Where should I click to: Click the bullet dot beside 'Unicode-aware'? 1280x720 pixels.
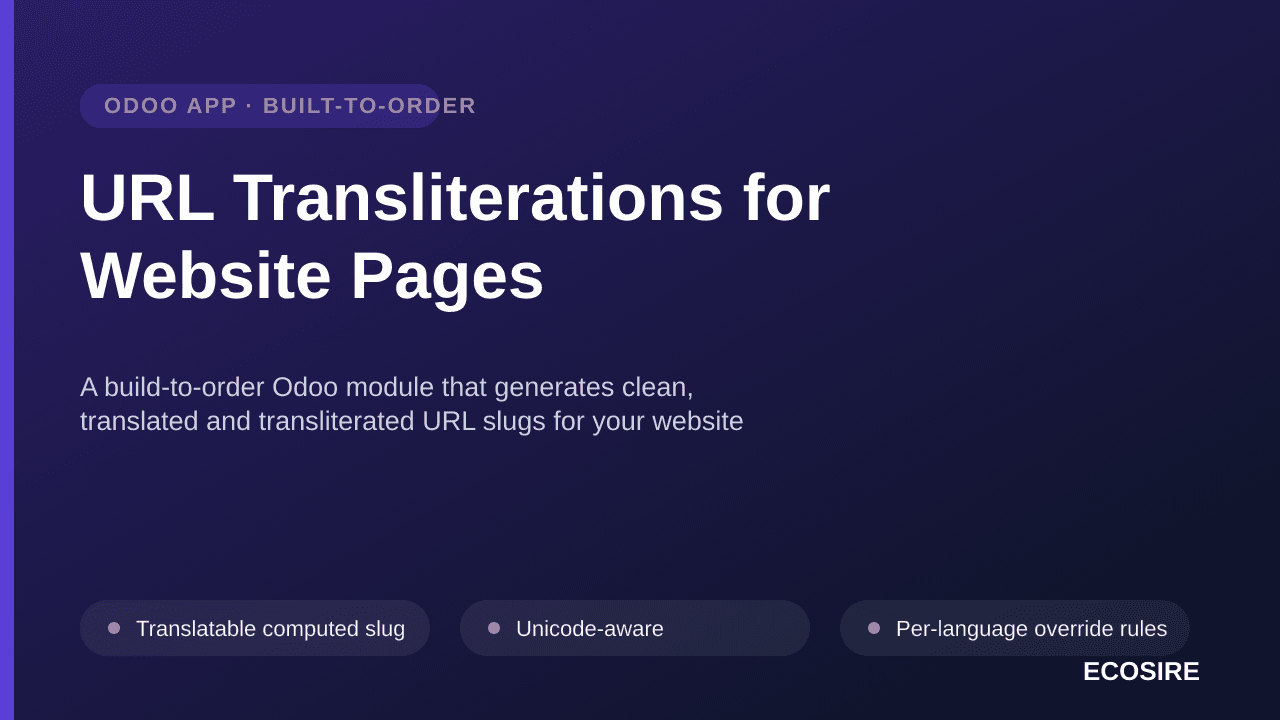(x=494, y=628)
